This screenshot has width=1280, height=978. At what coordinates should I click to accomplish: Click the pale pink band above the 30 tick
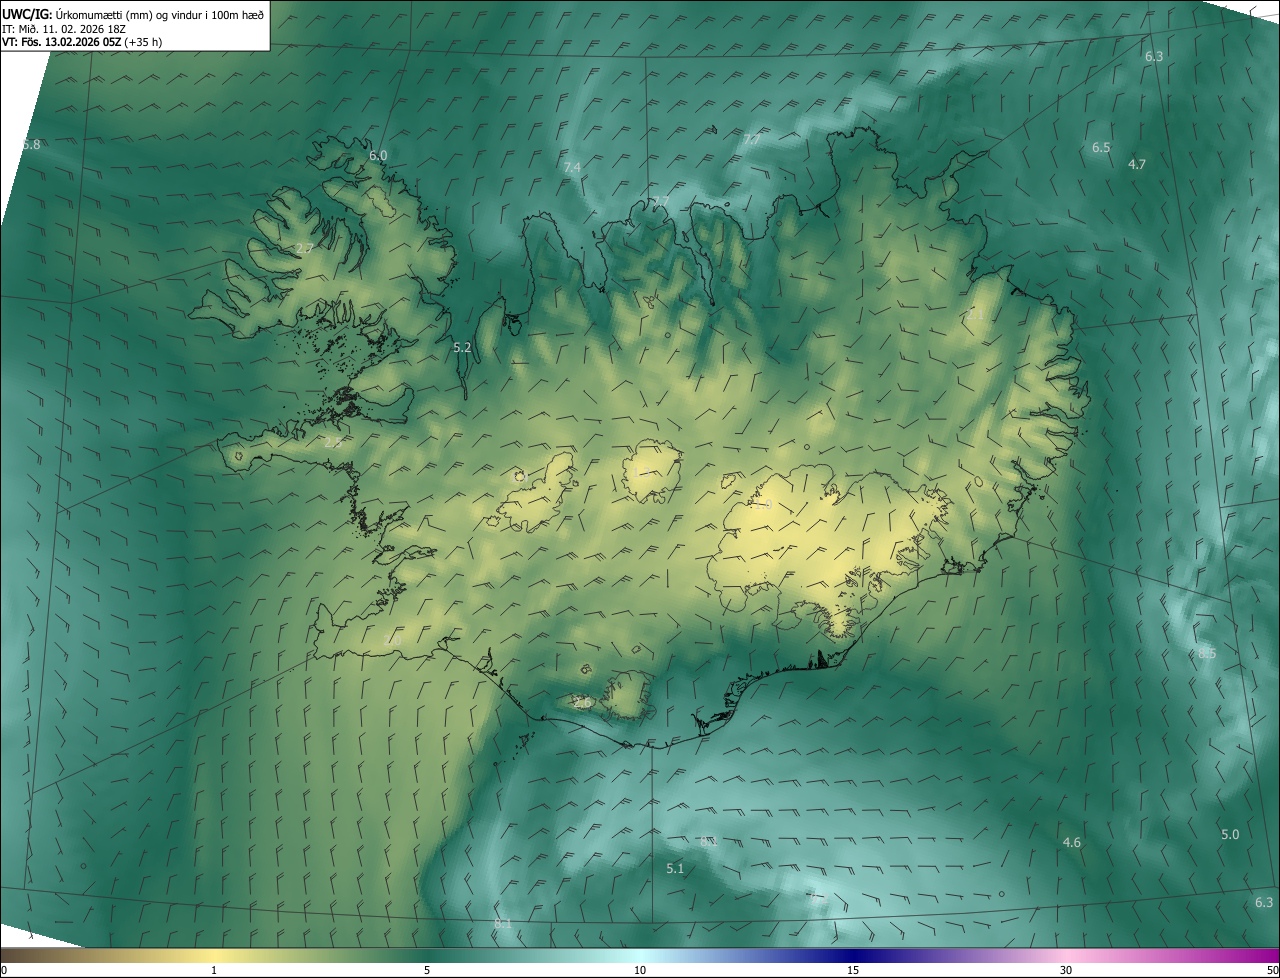[1066, 955]
